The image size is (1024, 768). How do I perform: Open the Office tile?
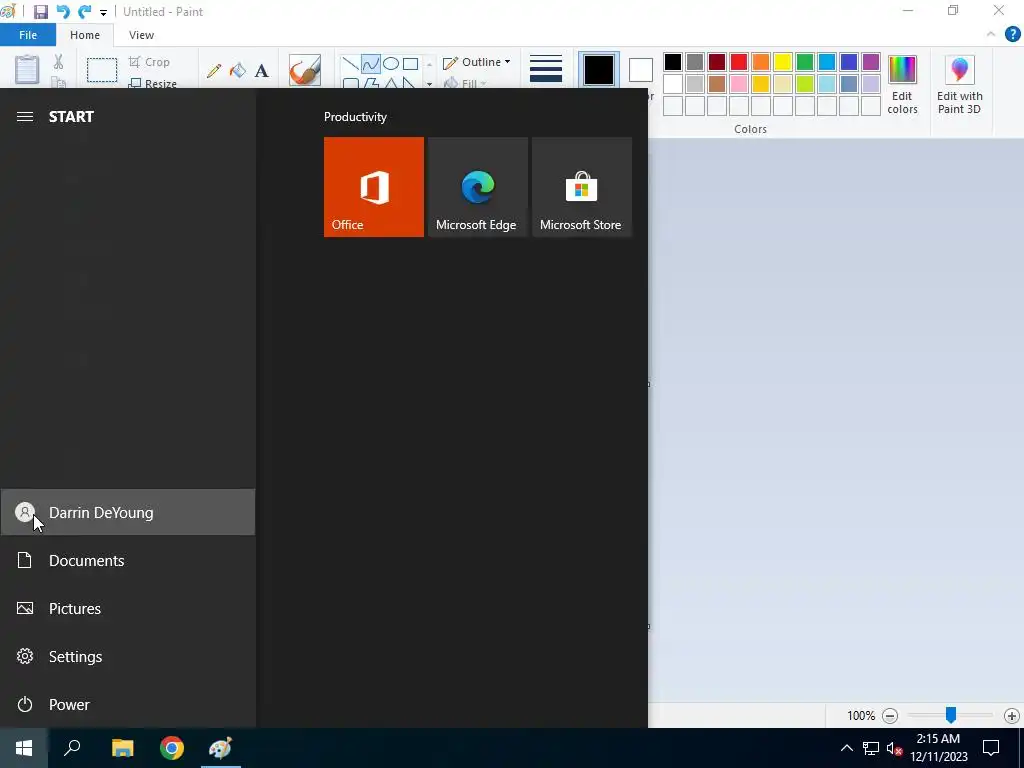click(374, 187)
